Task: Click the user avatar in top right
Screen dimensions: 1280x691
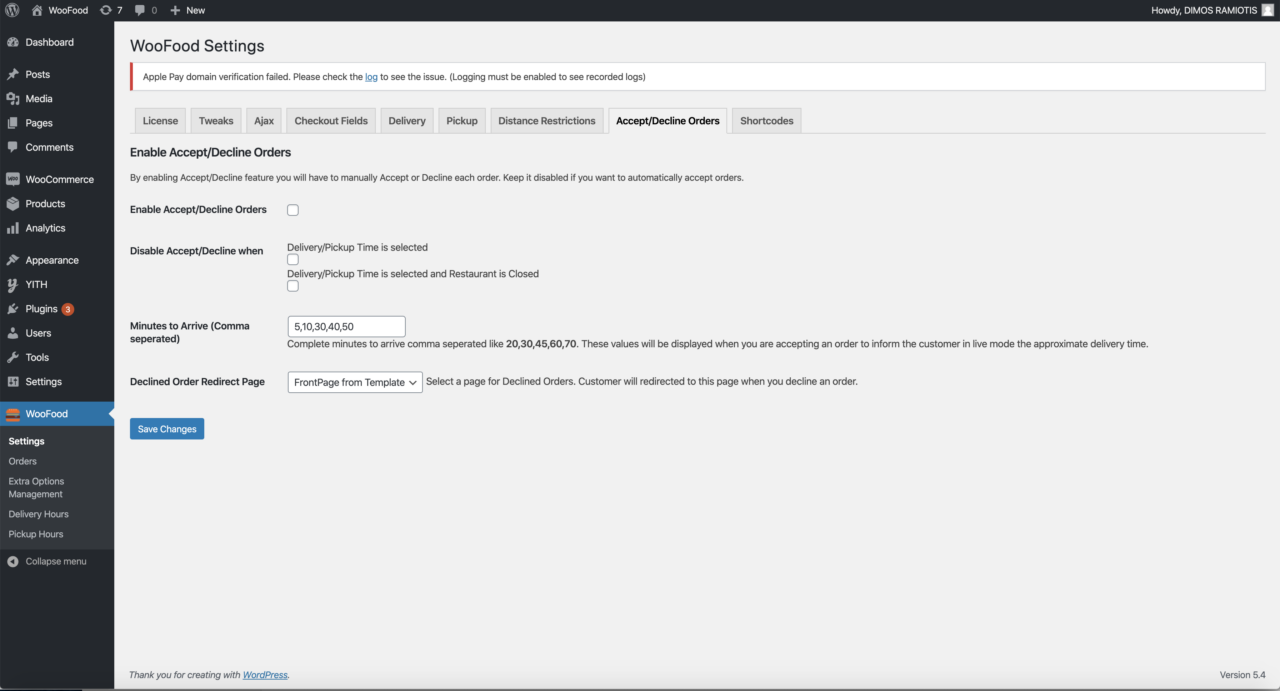Action: tap(1267, 10)
